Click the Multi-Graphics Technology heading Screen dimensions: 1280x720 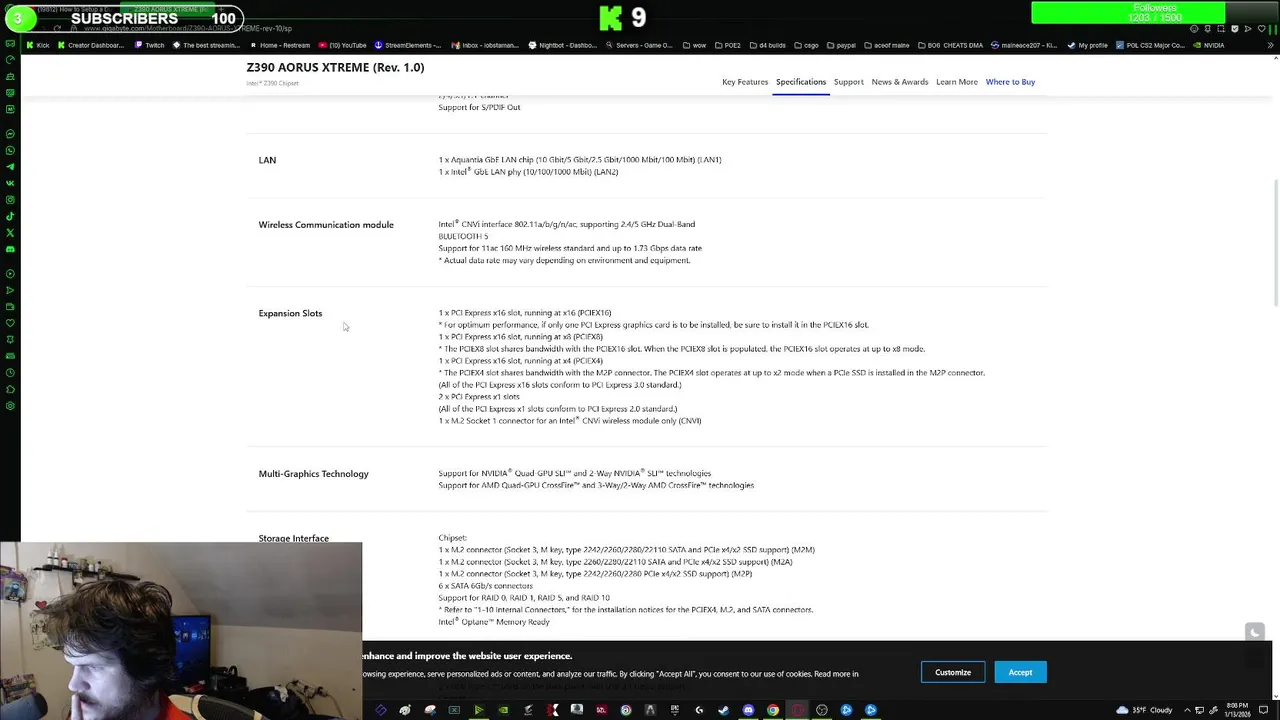313,474
